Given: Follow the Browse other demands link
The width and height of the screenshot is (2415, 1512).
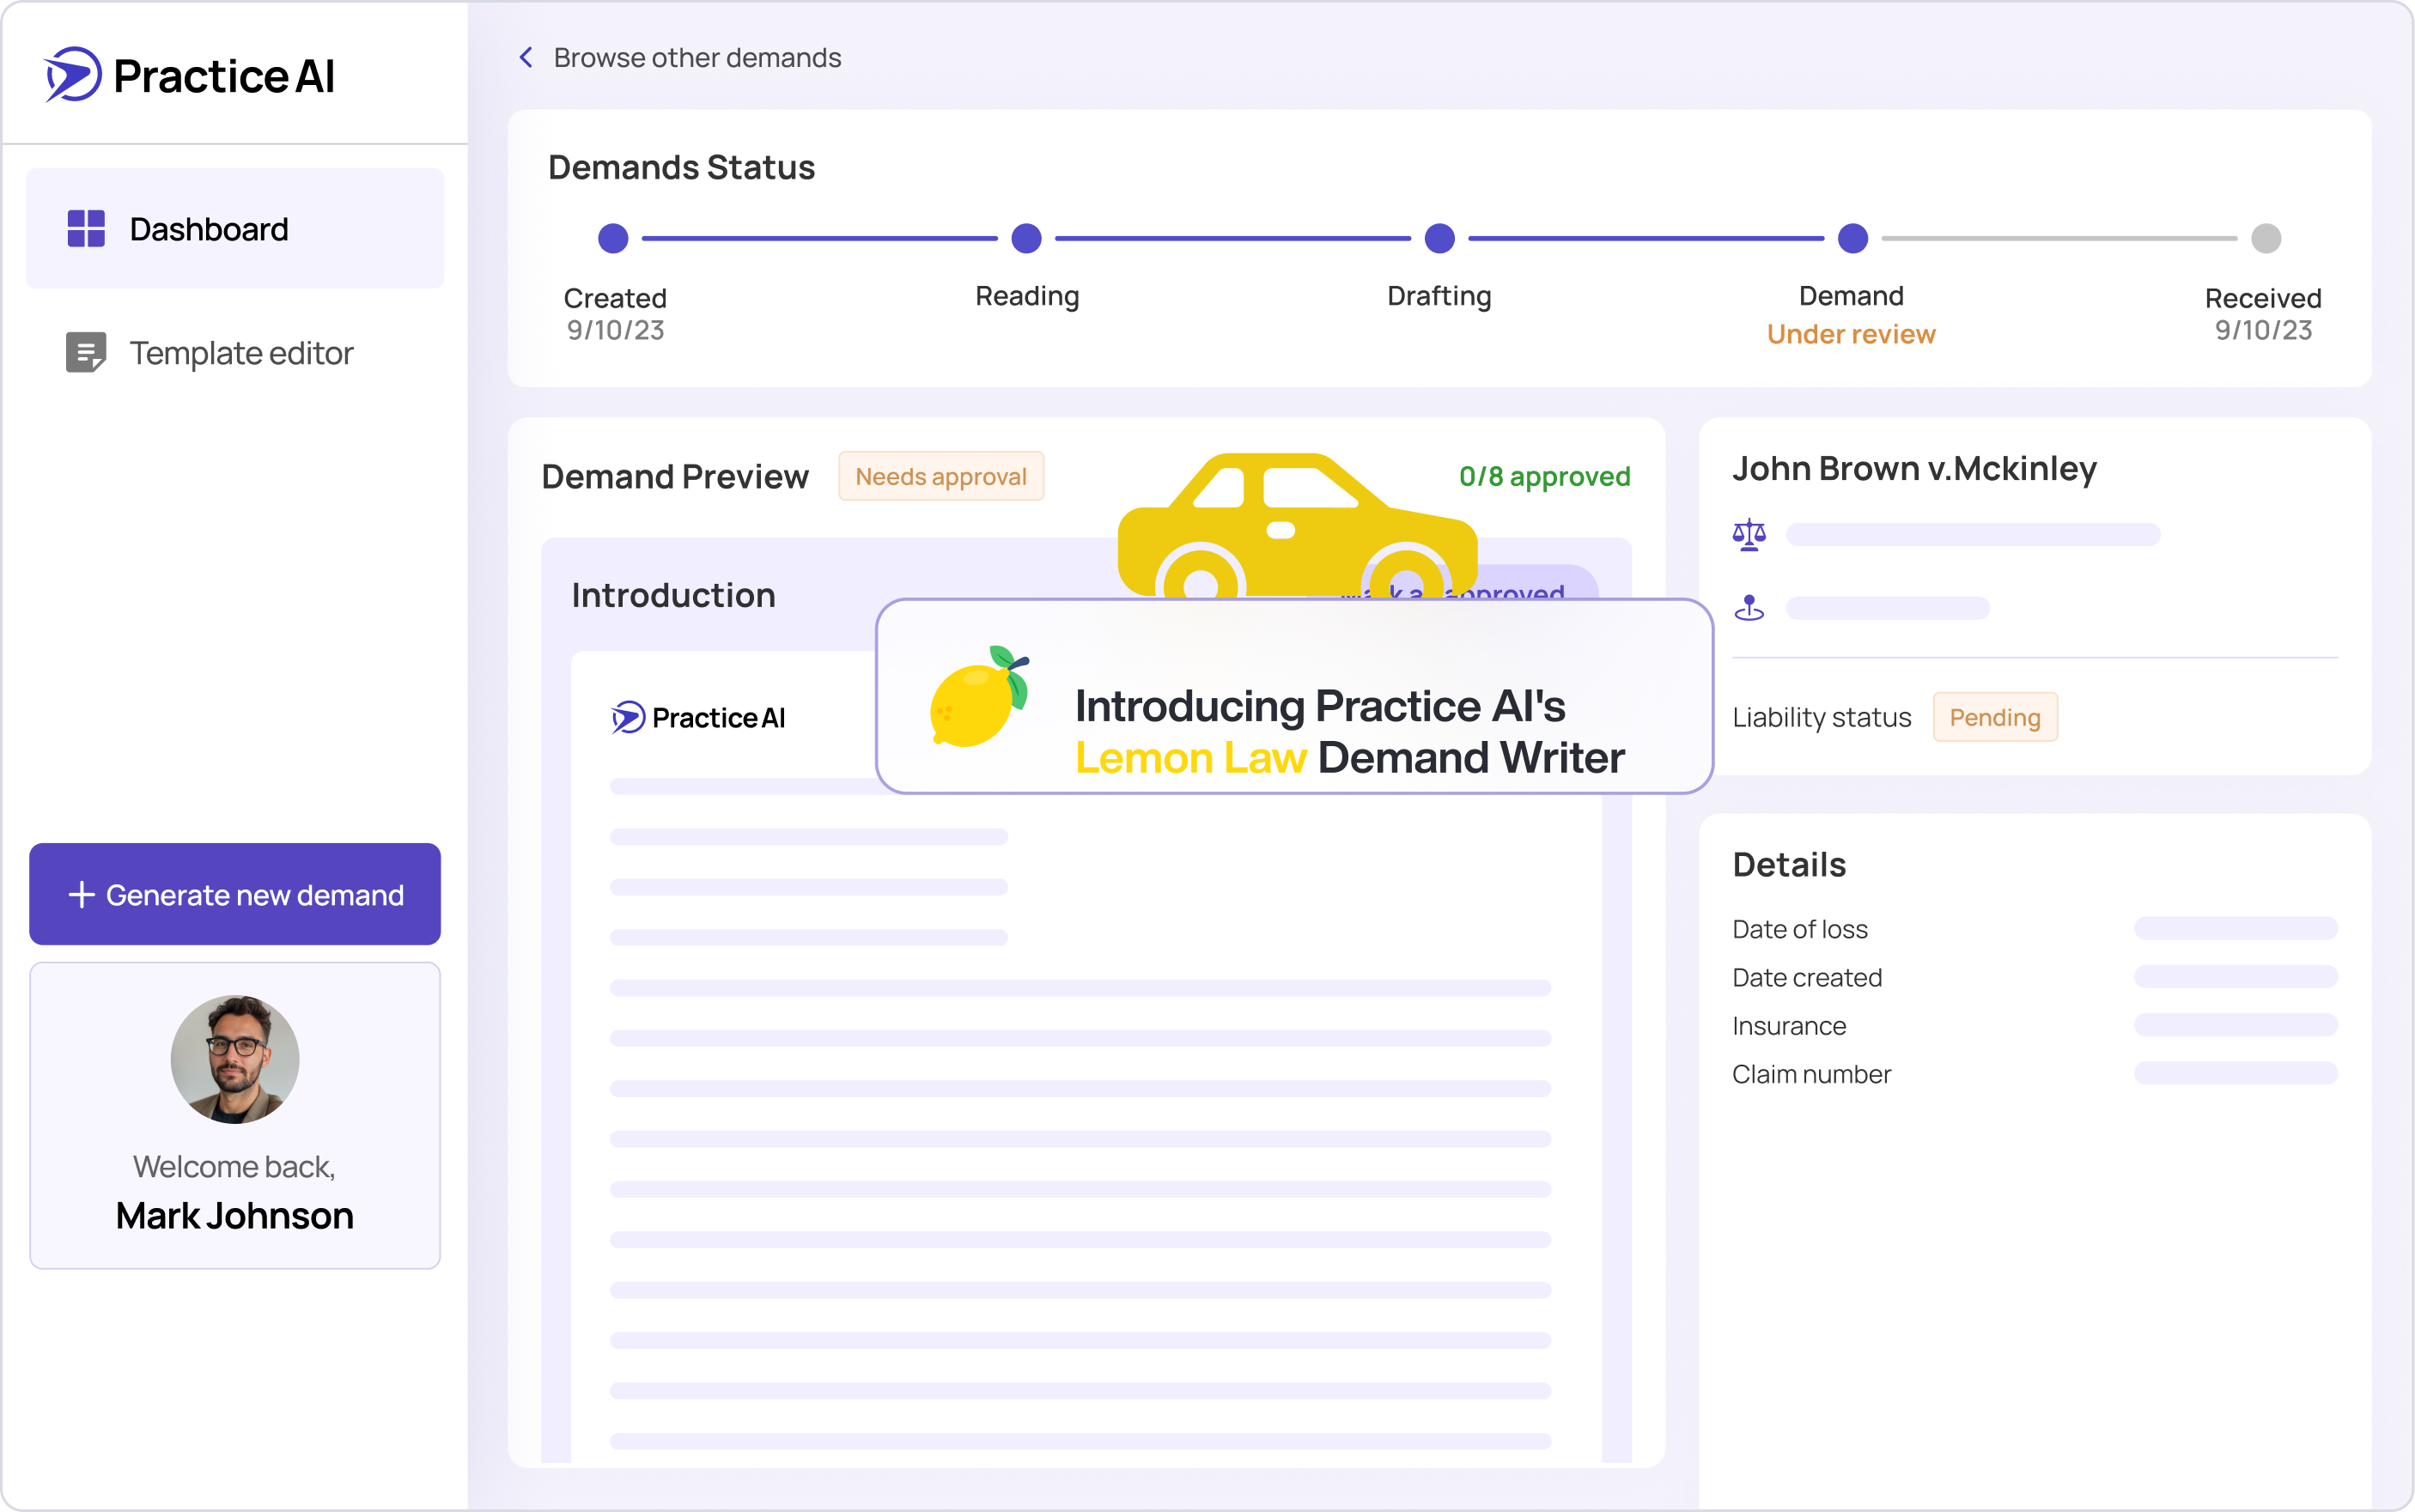Looking at the screenshot, I should (x=697, y=58).
